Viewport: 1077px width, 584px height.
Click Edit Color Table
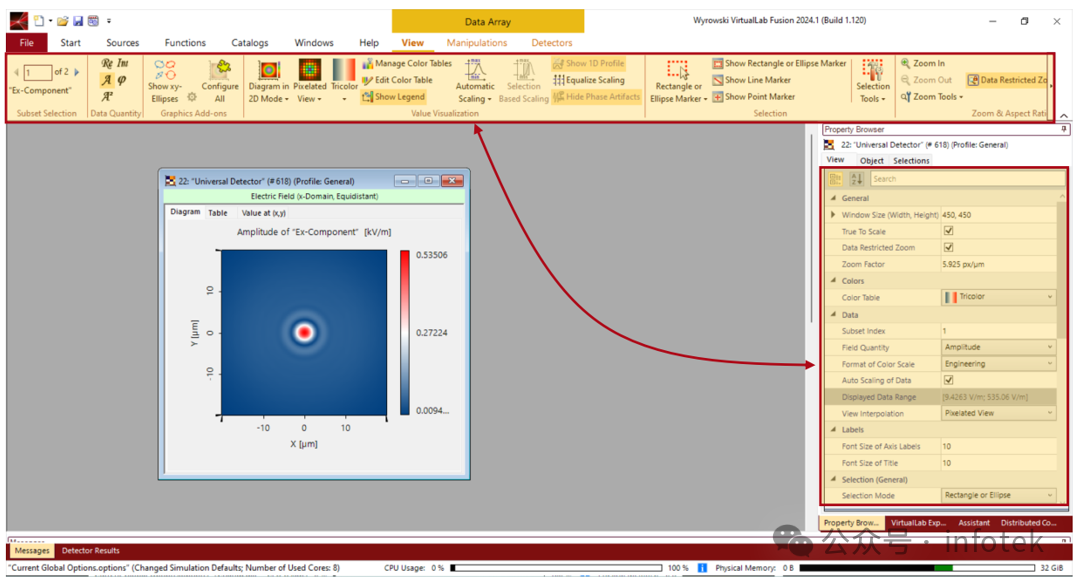[398, 80]
